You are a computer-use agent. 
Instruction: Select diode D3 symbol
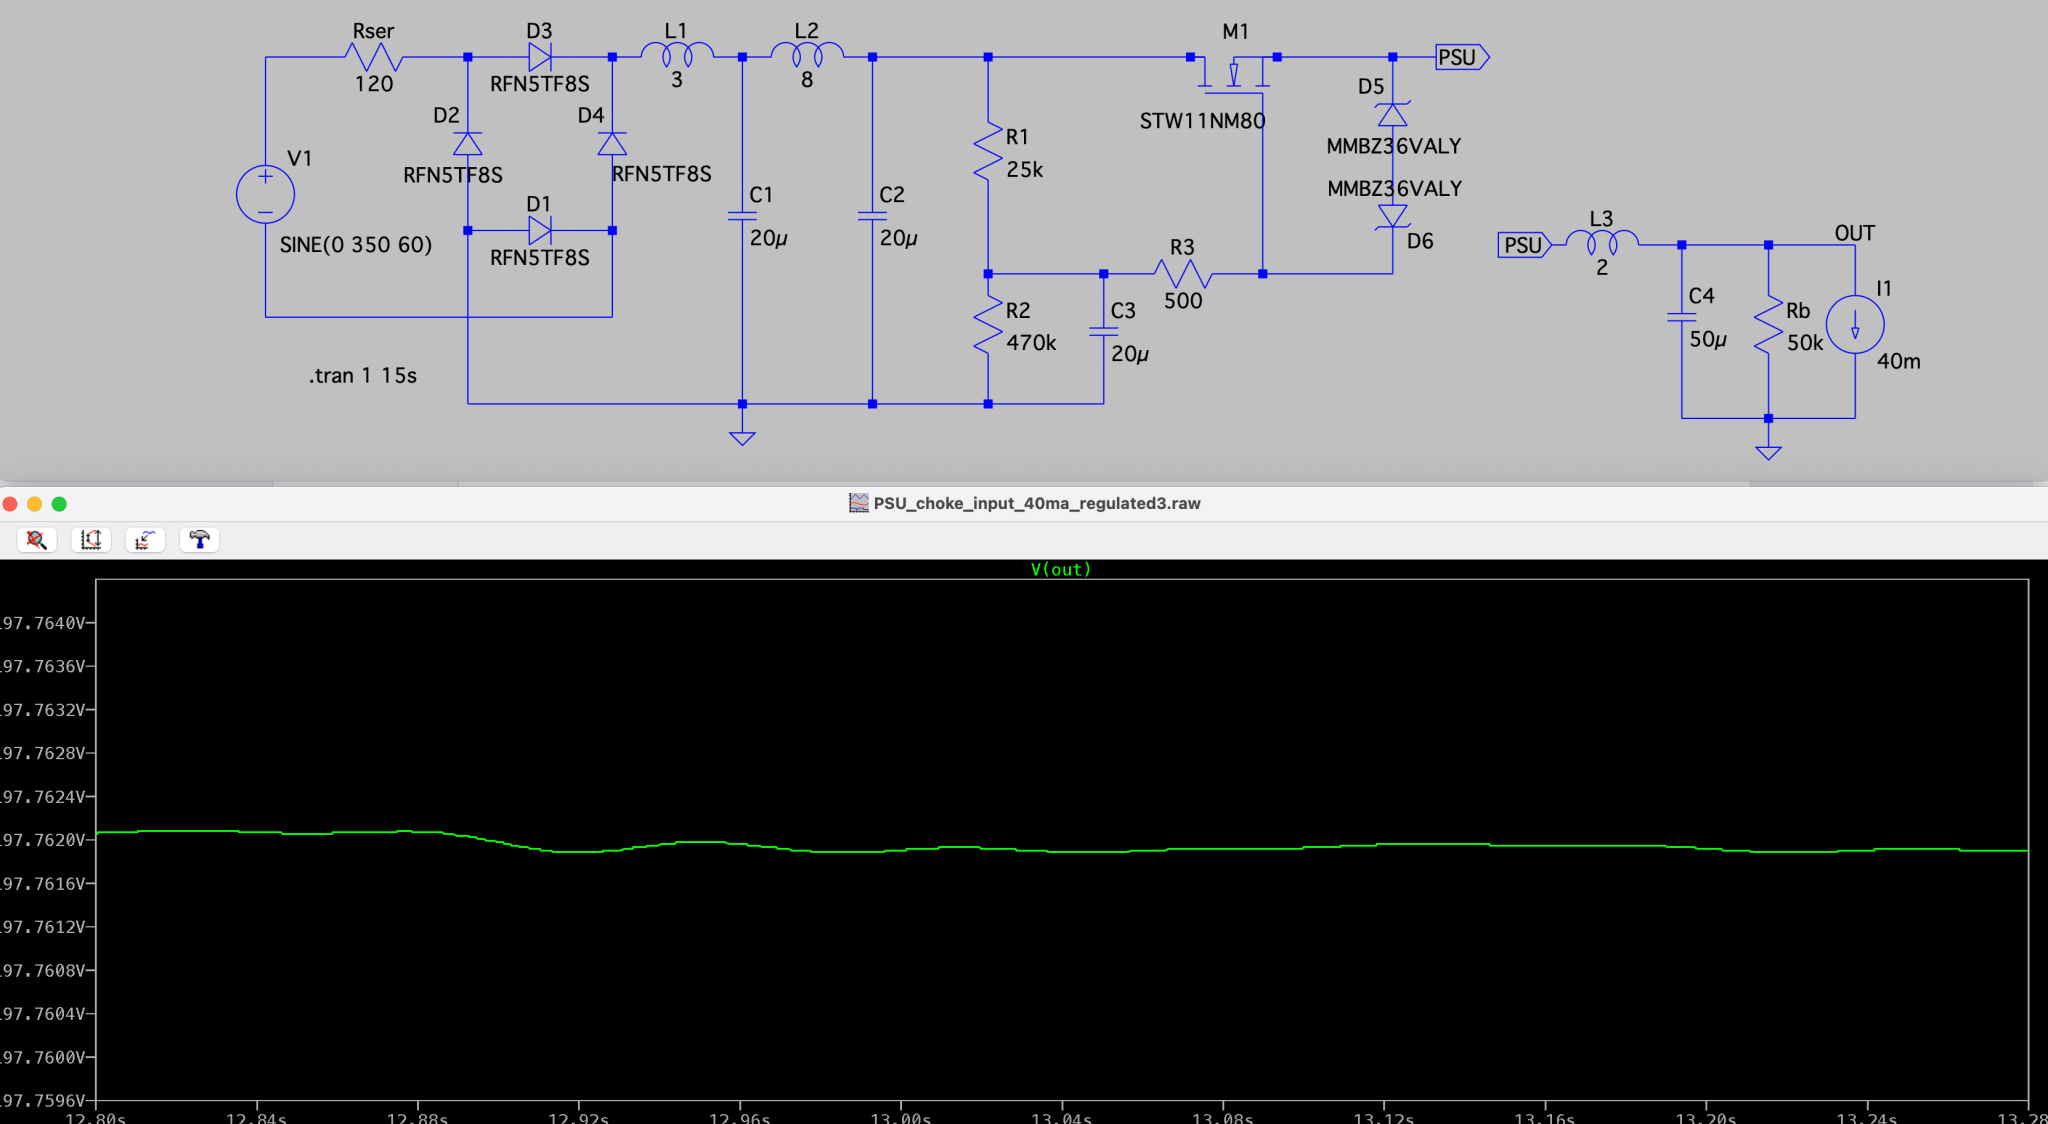(x=540, y=57)
